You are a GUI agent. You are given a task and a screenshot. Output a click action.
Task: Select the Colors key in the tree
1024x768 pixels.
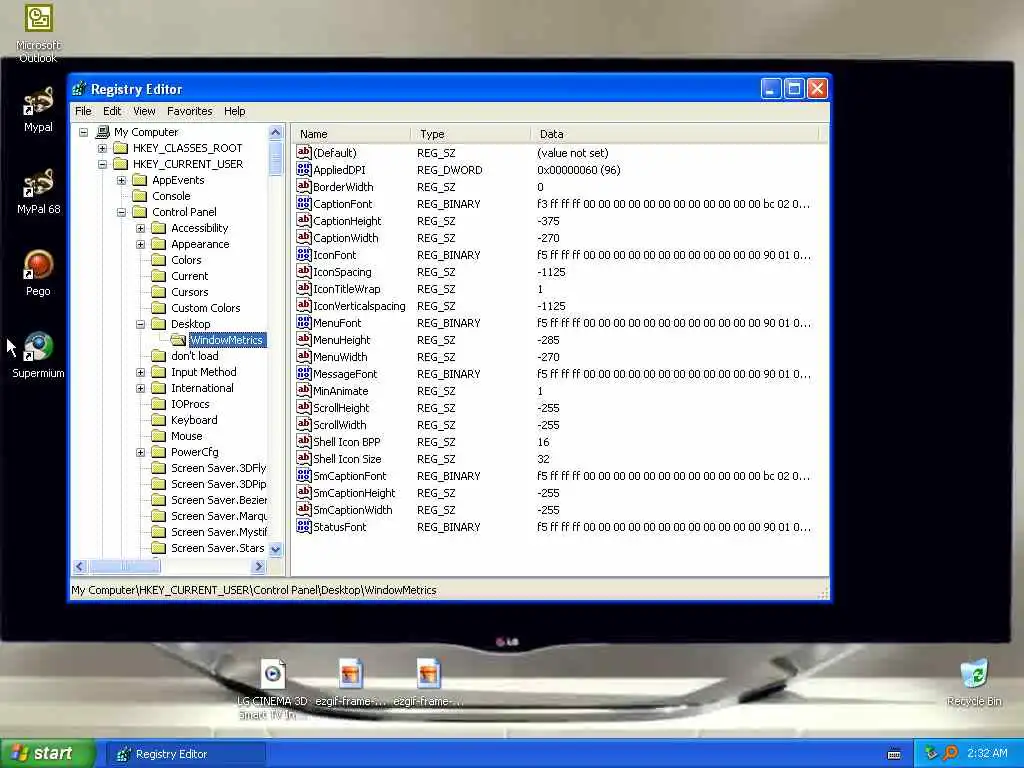pyautogui.click(x=186, y=260)
